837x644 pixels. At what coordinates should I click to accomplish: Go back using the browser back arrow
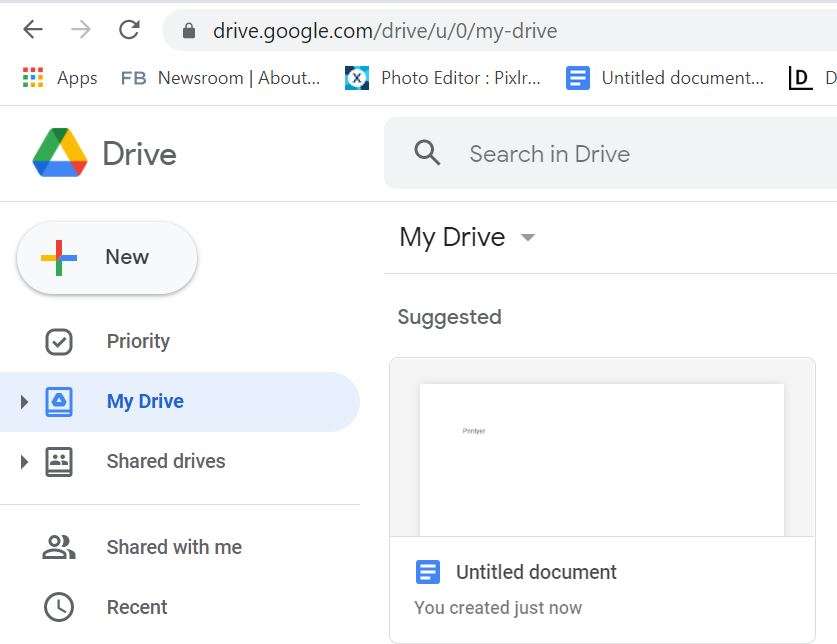pos(33,29)
